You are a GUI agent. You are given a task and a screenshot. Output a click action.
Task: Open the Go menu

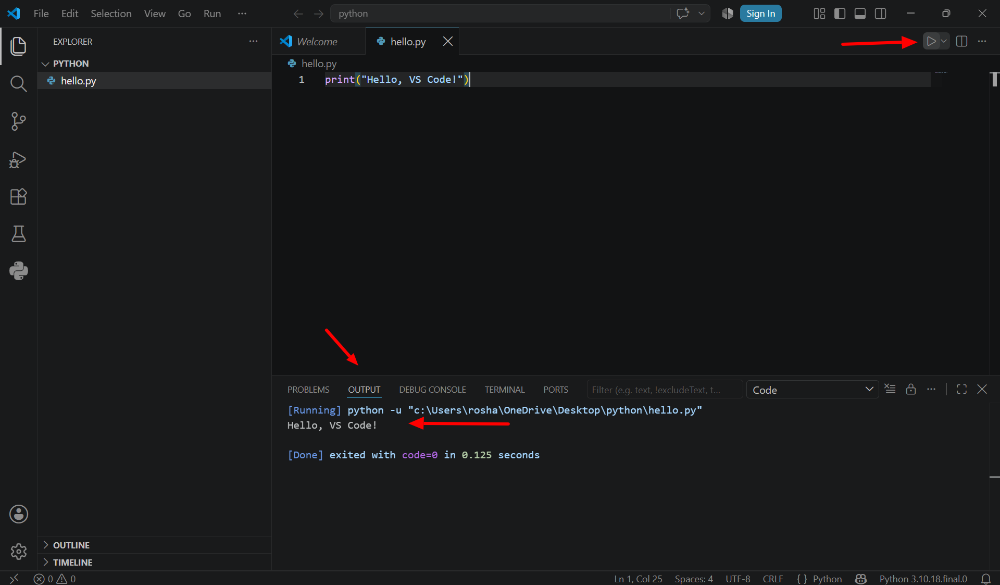[184, 13]
